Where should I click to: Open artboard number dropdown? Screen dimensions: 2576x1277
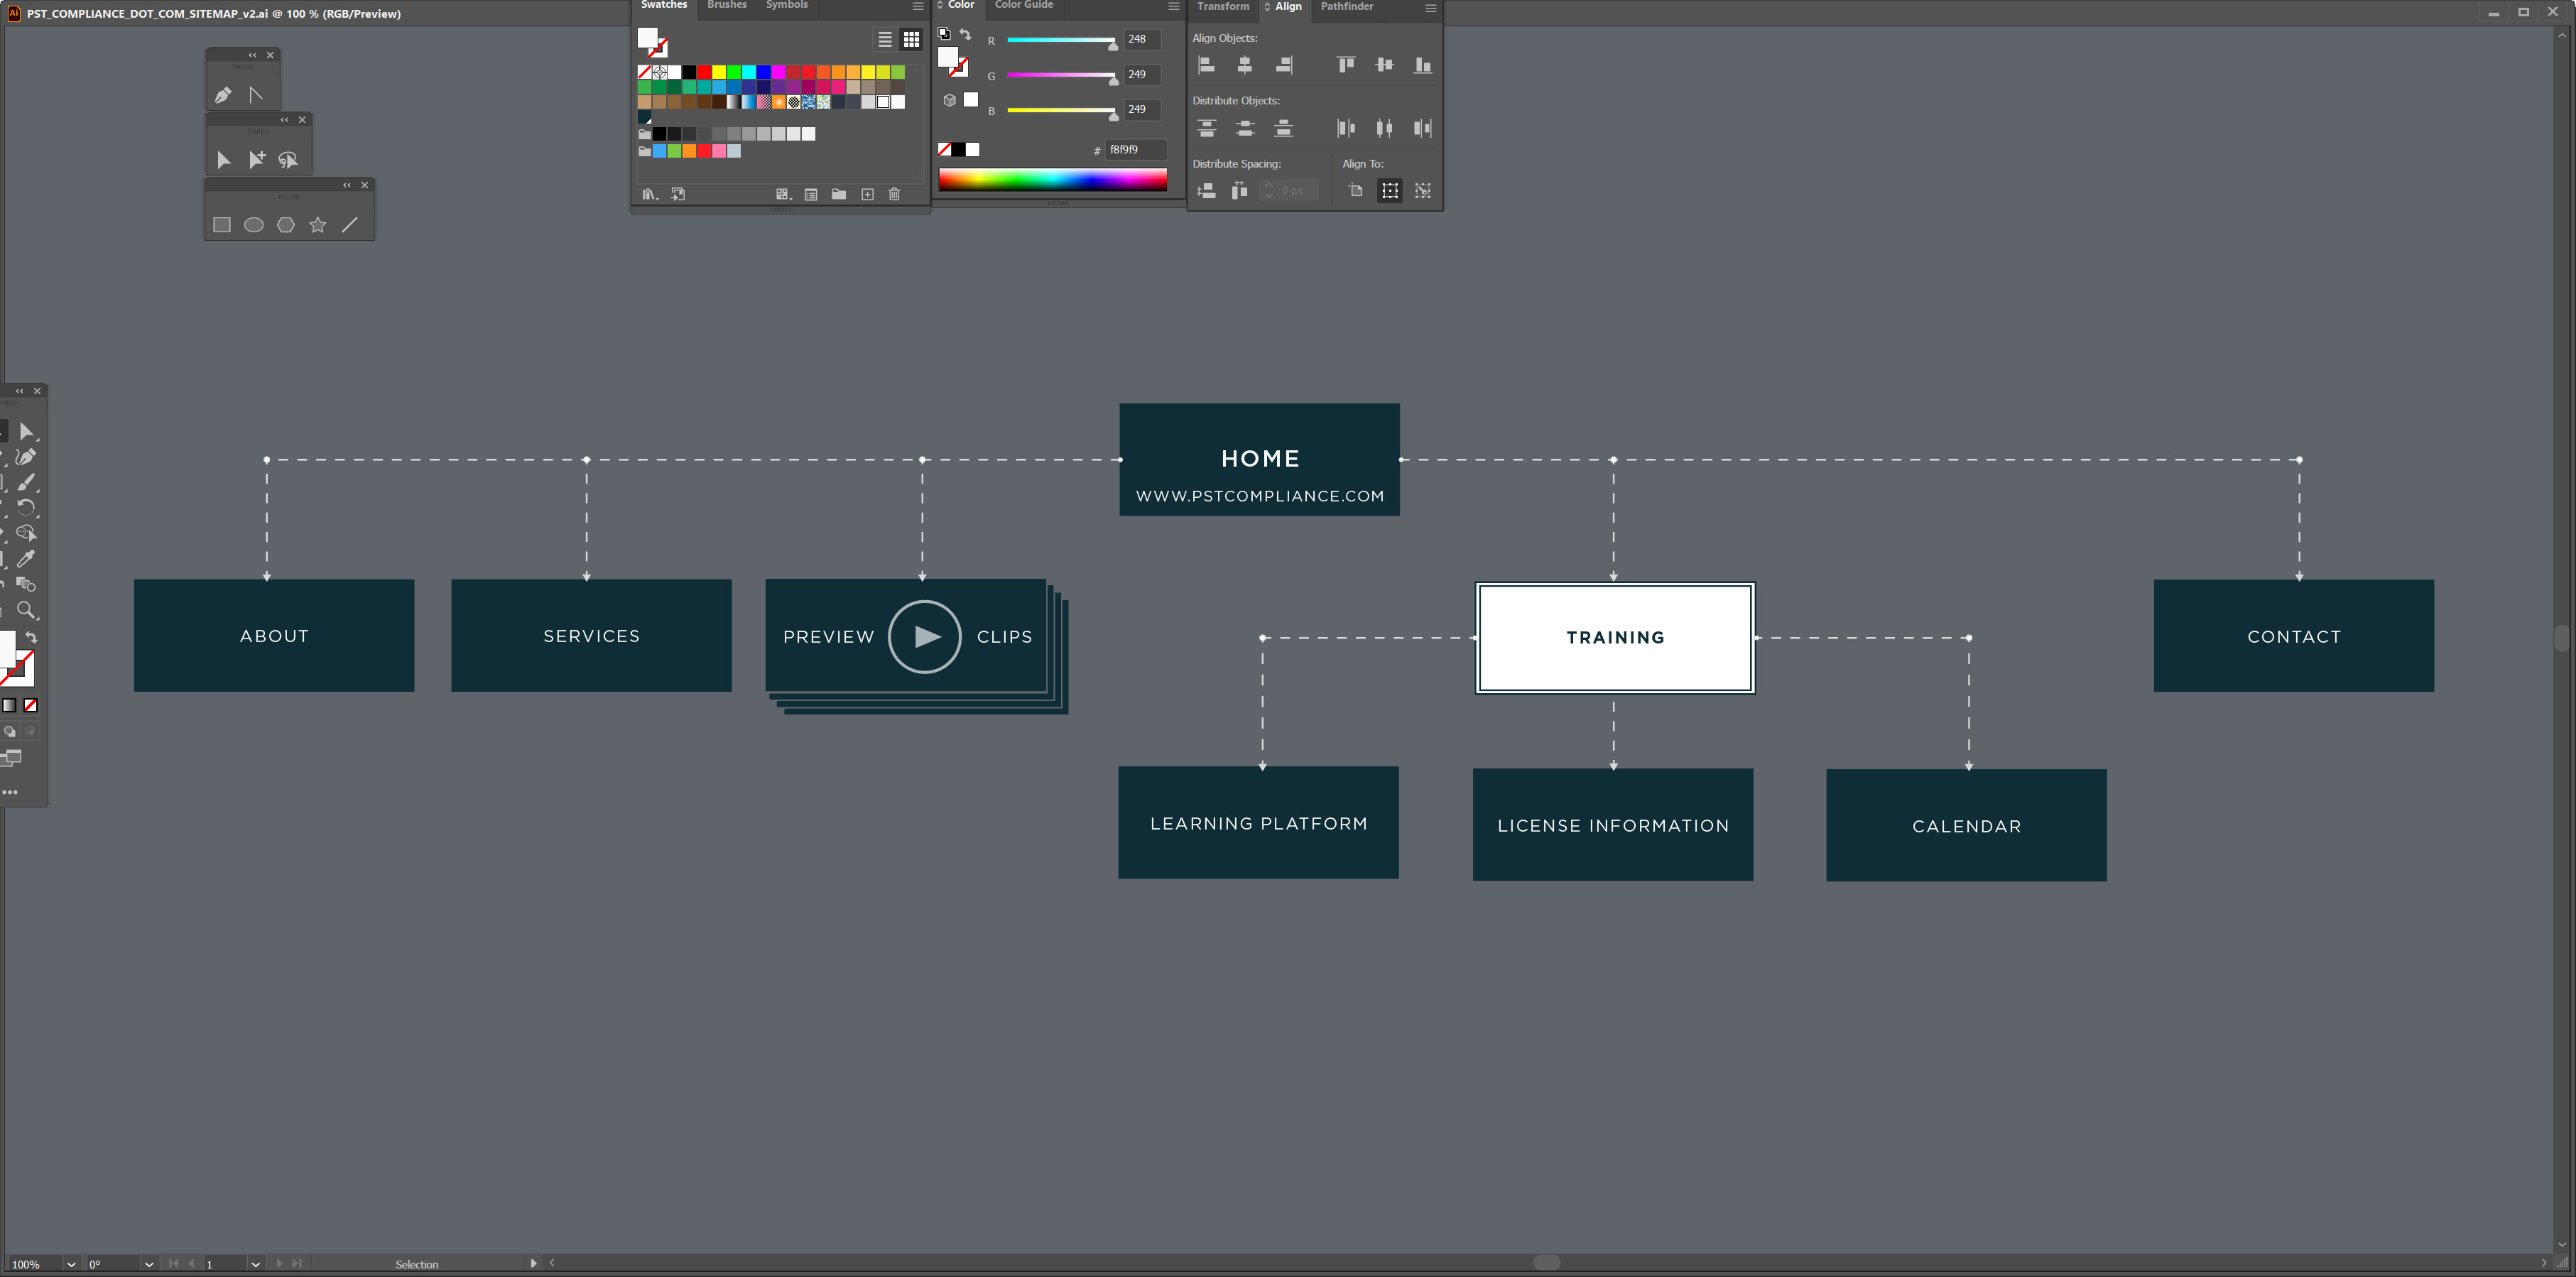(x=256, y=1264)
